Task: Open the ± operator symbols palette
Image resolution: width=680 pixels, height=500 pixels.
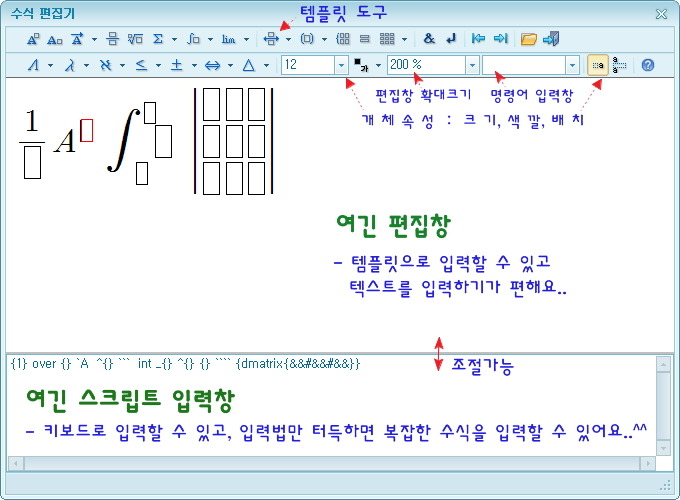Action: point(177,65)
